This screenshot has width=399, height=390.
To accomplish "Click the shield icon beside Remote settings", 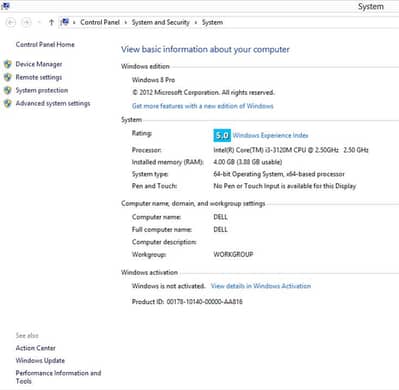I will pyautogui.click(x=8, y=77).
